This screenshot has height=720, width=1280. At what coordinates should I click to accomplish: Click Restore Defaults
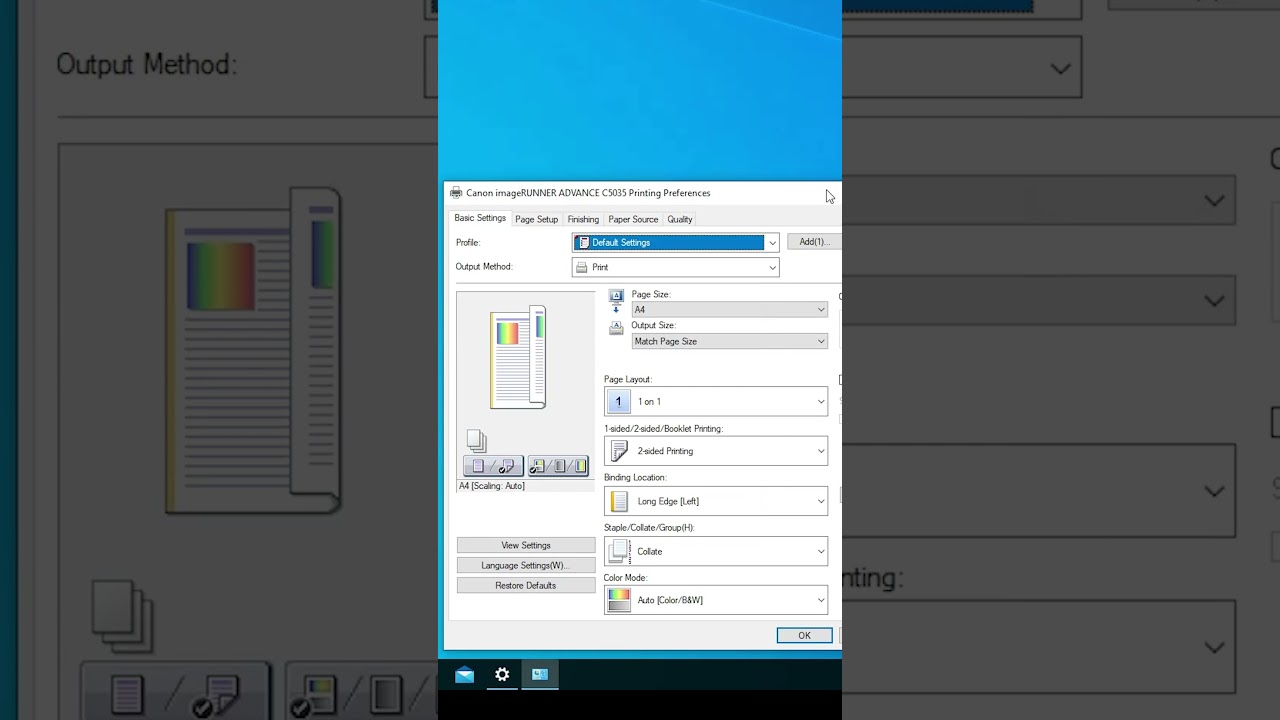coord(526,585)
